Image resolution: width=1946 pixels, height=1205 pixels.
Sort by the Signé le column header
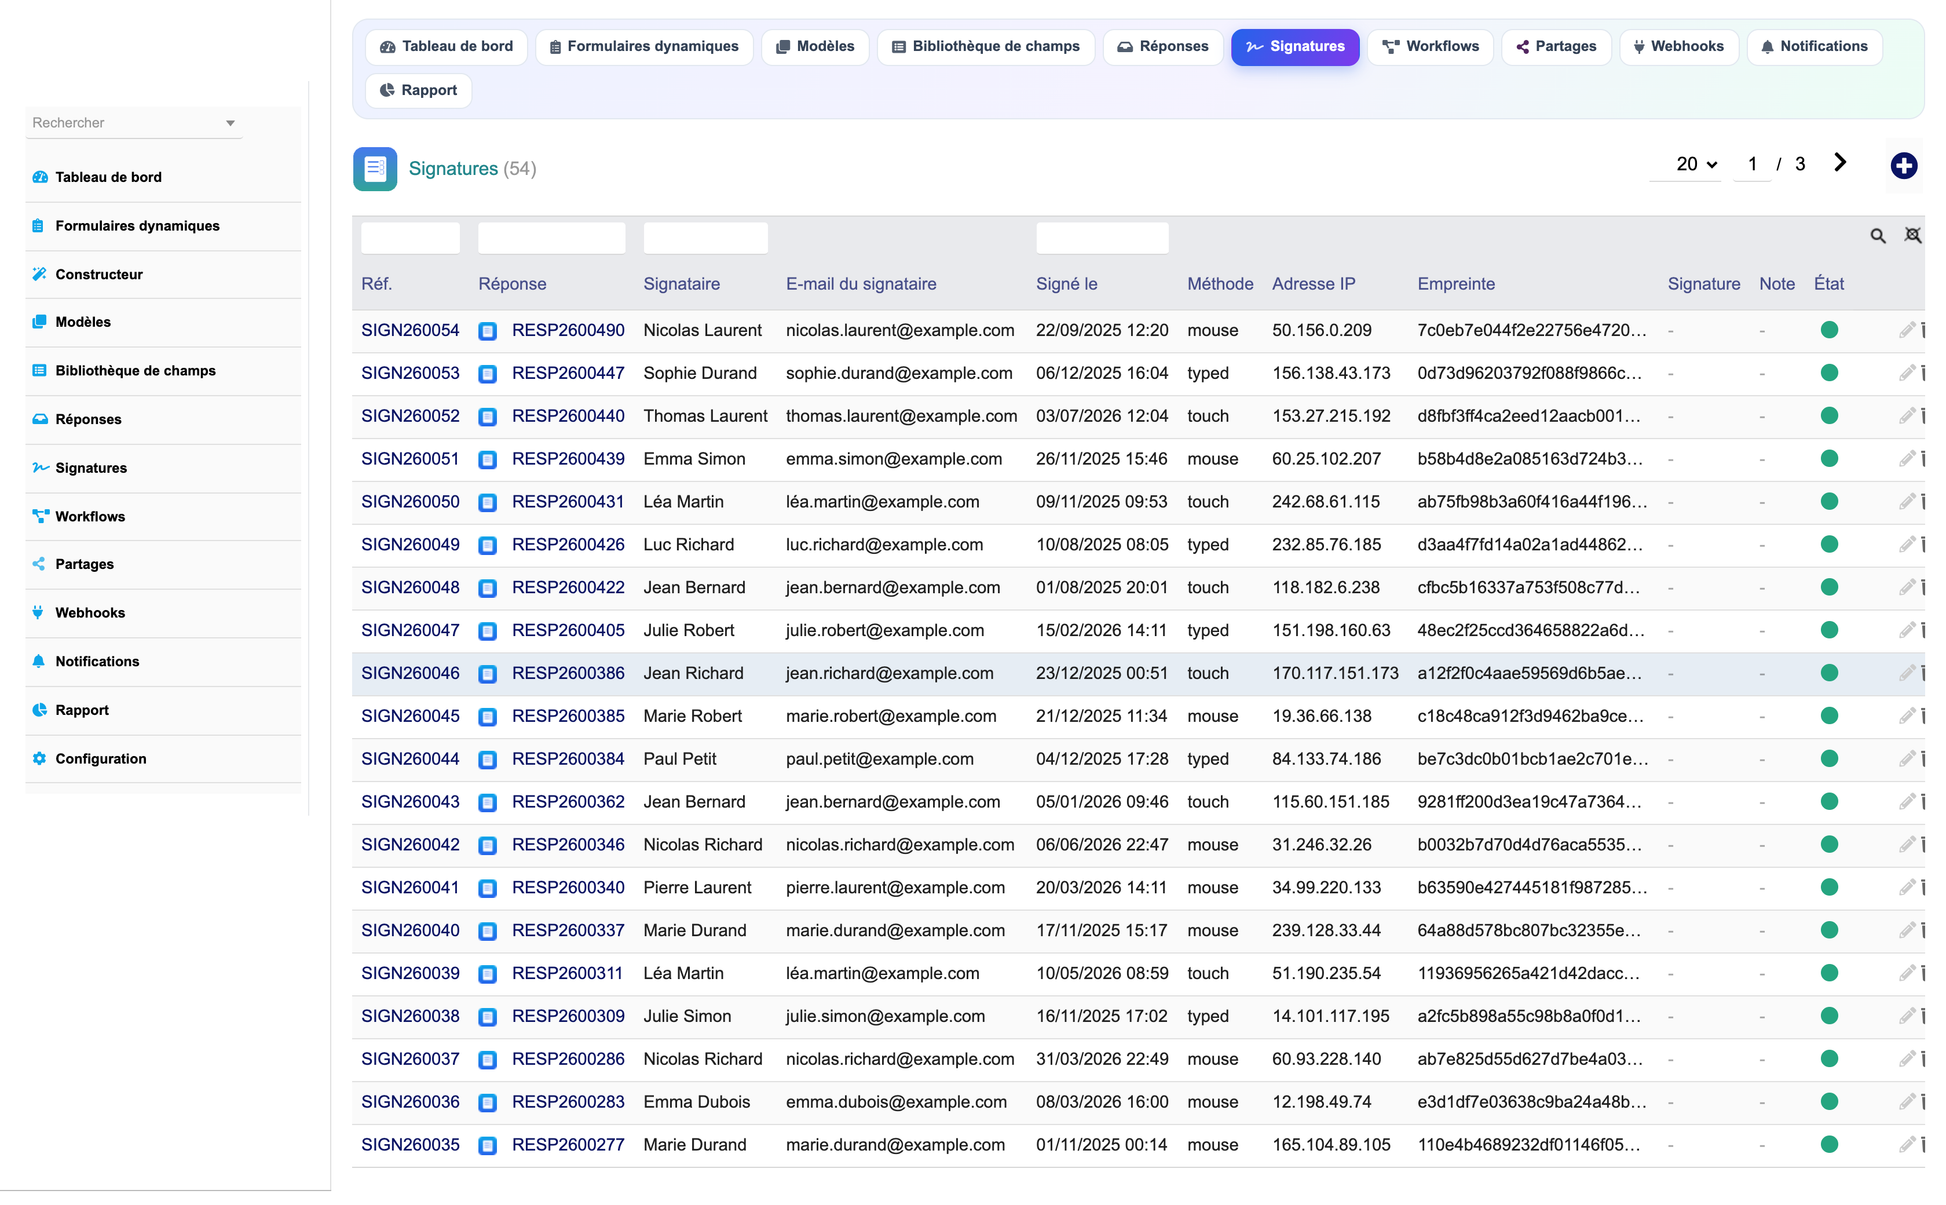pyautogui.click(x=1066, y=284)
